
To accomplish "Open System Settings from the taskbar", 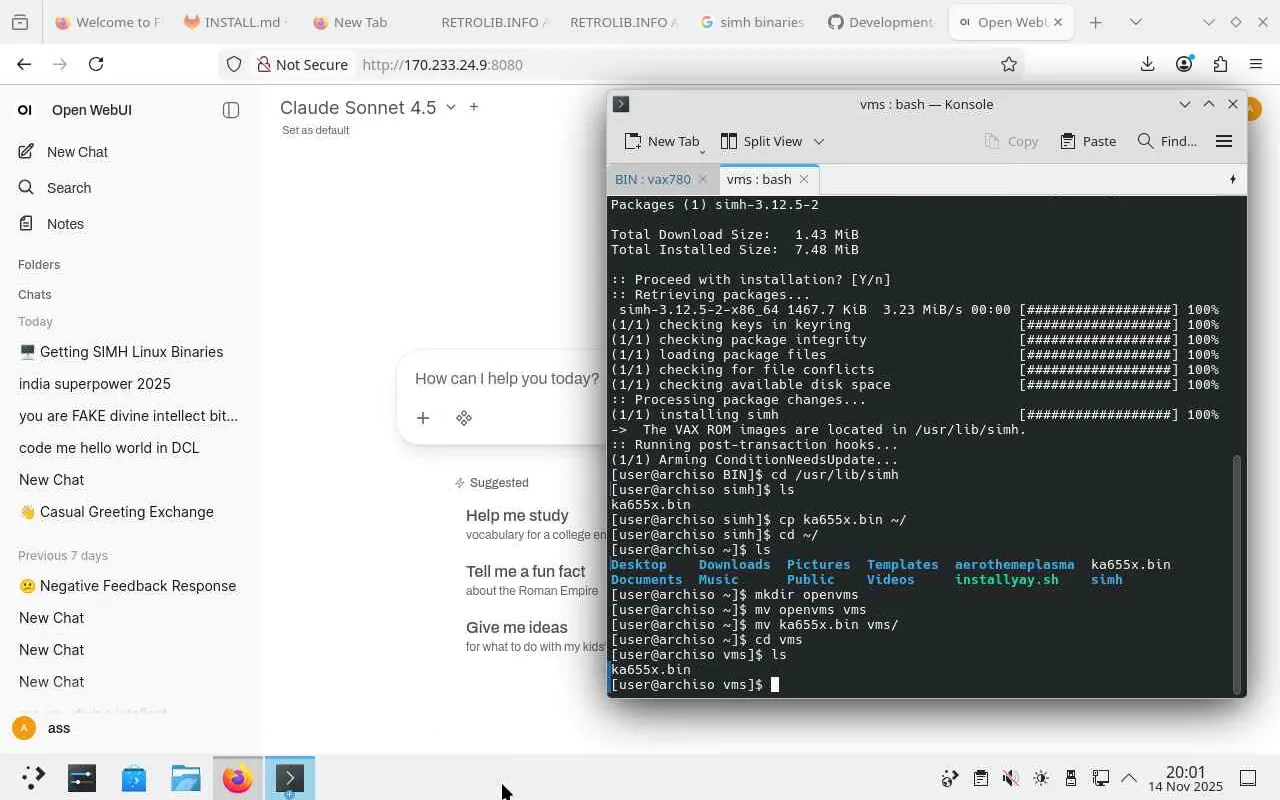I will [x=82, y=778].
